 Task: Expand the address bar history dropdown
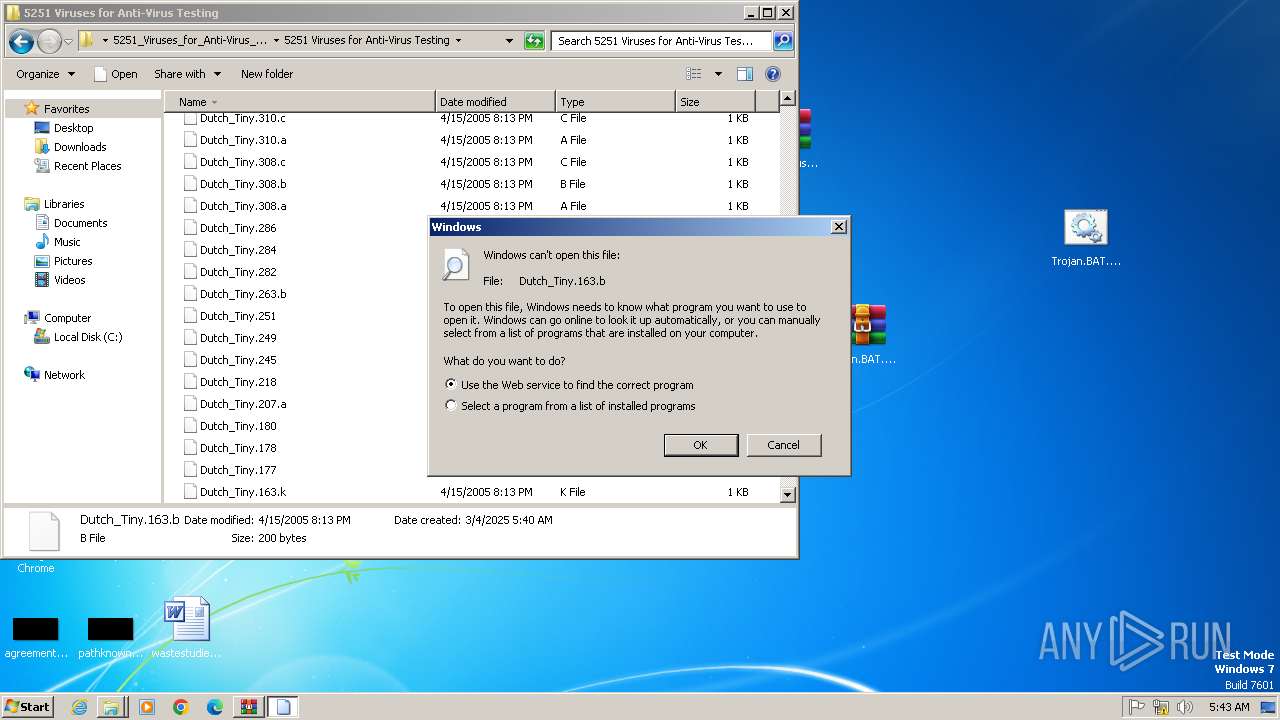point(509,41)
